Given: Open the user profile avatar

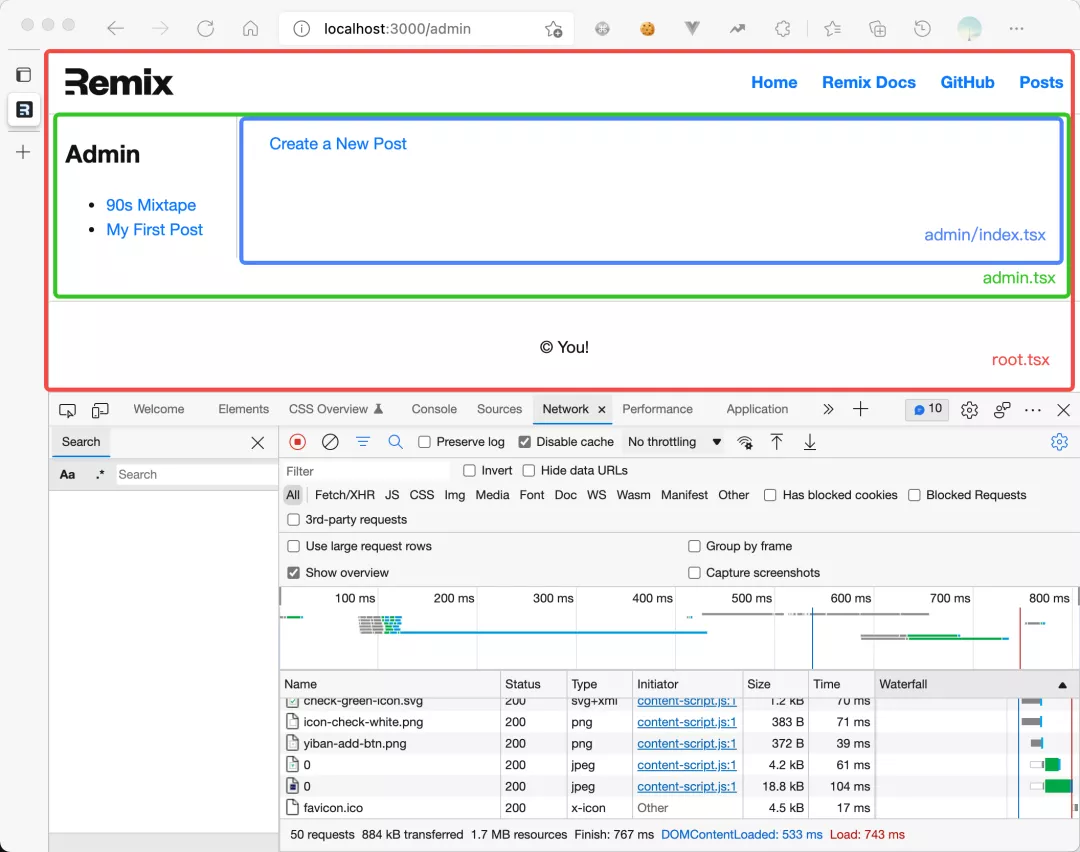Looking at the screenshot, I should (x=969, y=28).
